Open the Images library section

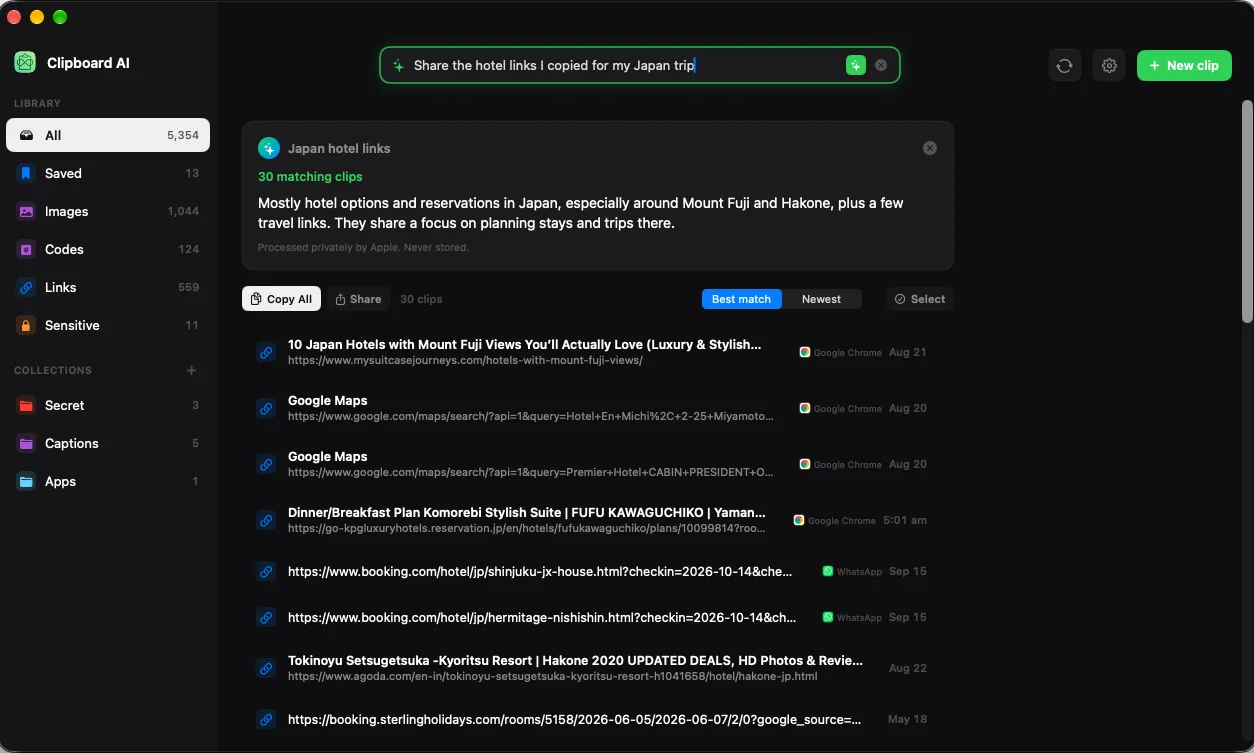(x=108, y=211)
